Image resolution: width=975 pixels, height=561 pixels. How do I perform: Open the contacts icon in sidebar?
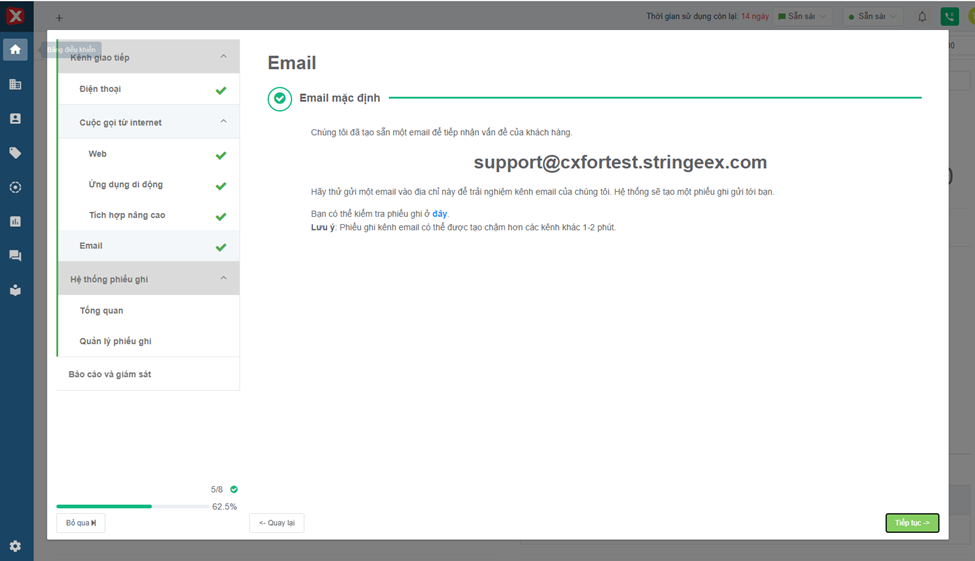point(15,119)
